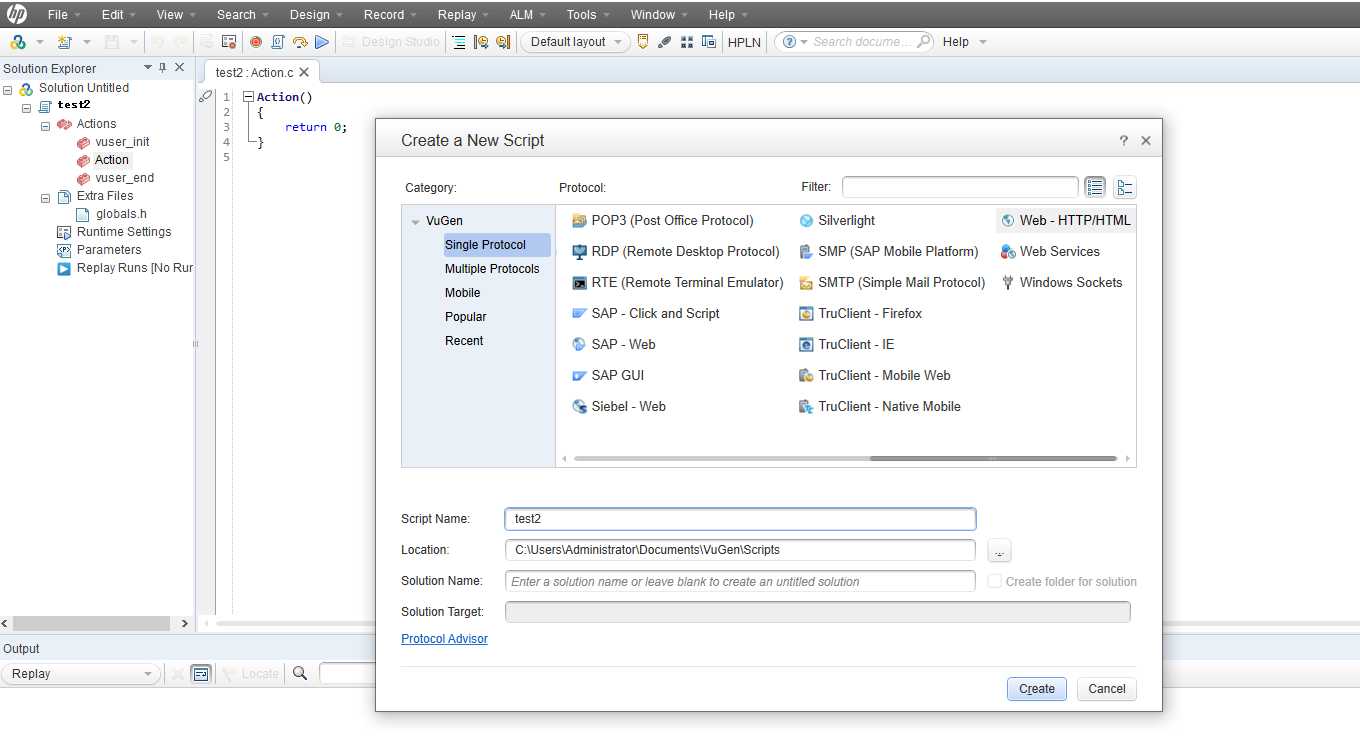Click the TruClient - Firefox icon
This screenshot has height=747, width=1360.
click(806, 314)
